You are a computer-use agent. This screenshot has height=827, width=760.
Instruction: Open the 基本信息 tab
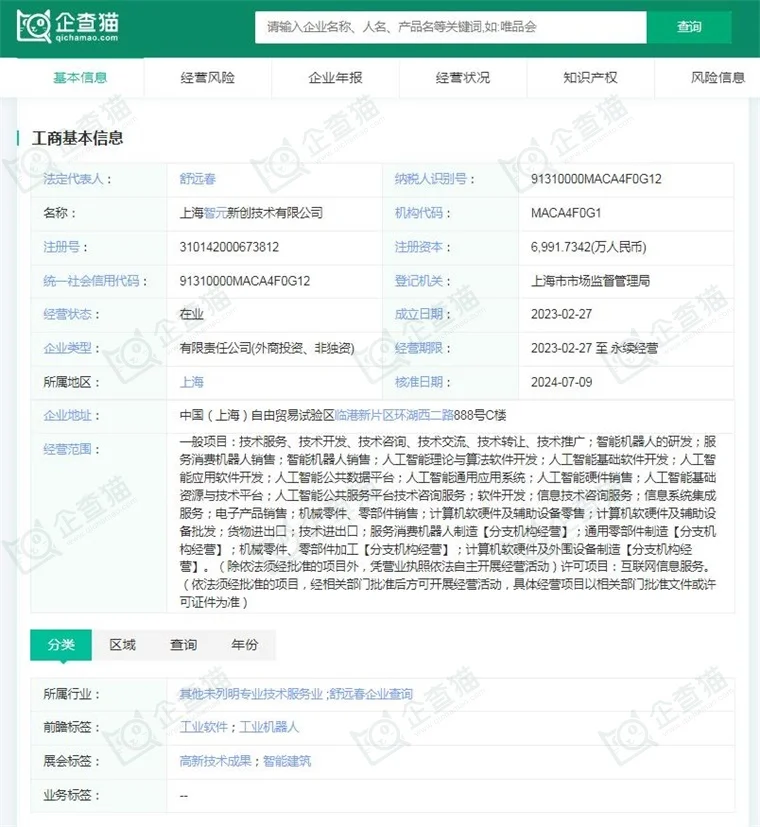80,78
